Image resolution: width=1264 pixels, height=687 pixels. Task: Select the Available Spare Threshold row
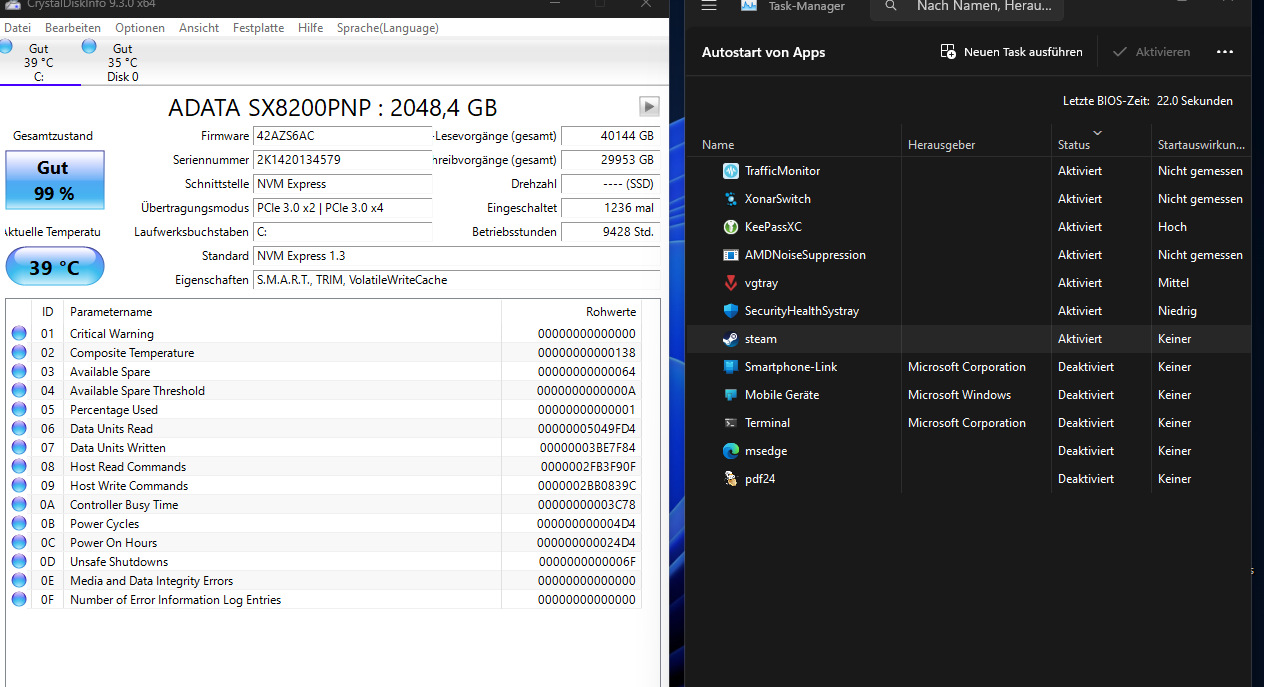click(323, 391)
